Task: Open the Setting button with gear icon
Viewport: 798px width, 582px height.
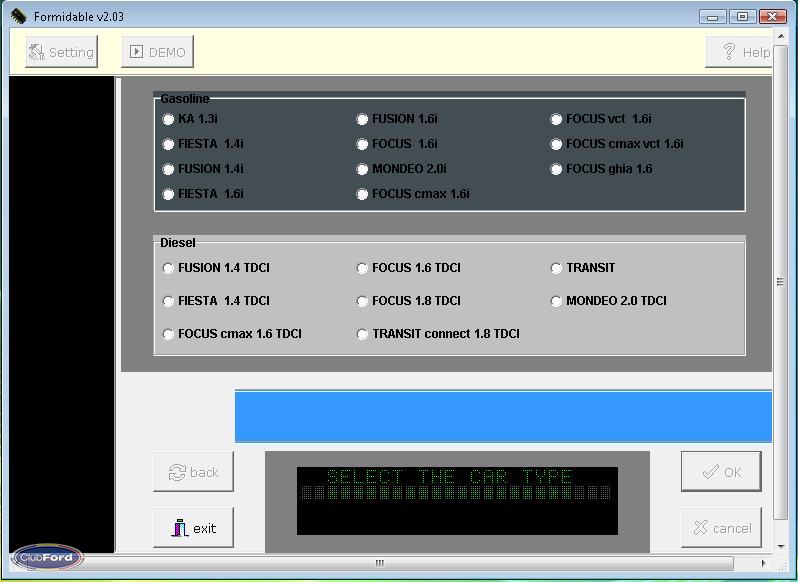Action: (x=61, y=52)
